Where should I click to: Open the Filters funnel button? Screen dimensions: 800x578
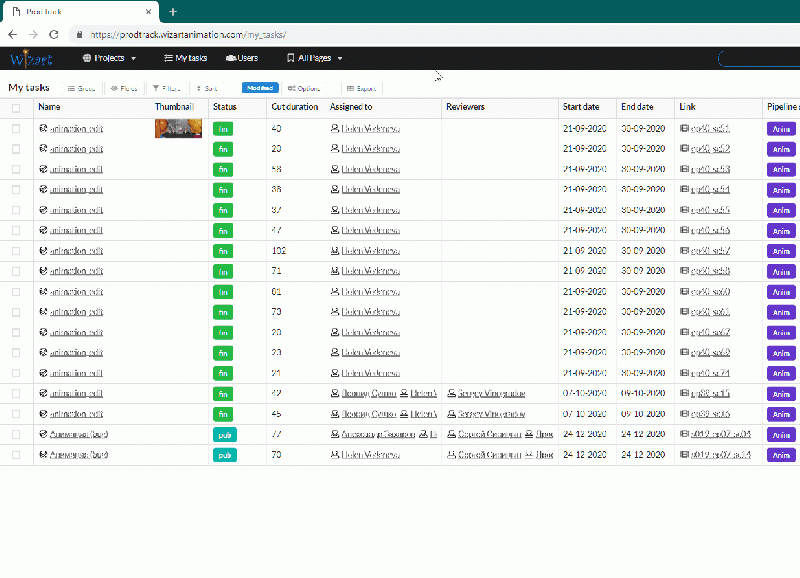pyautogui.click(x=166, y=88)
